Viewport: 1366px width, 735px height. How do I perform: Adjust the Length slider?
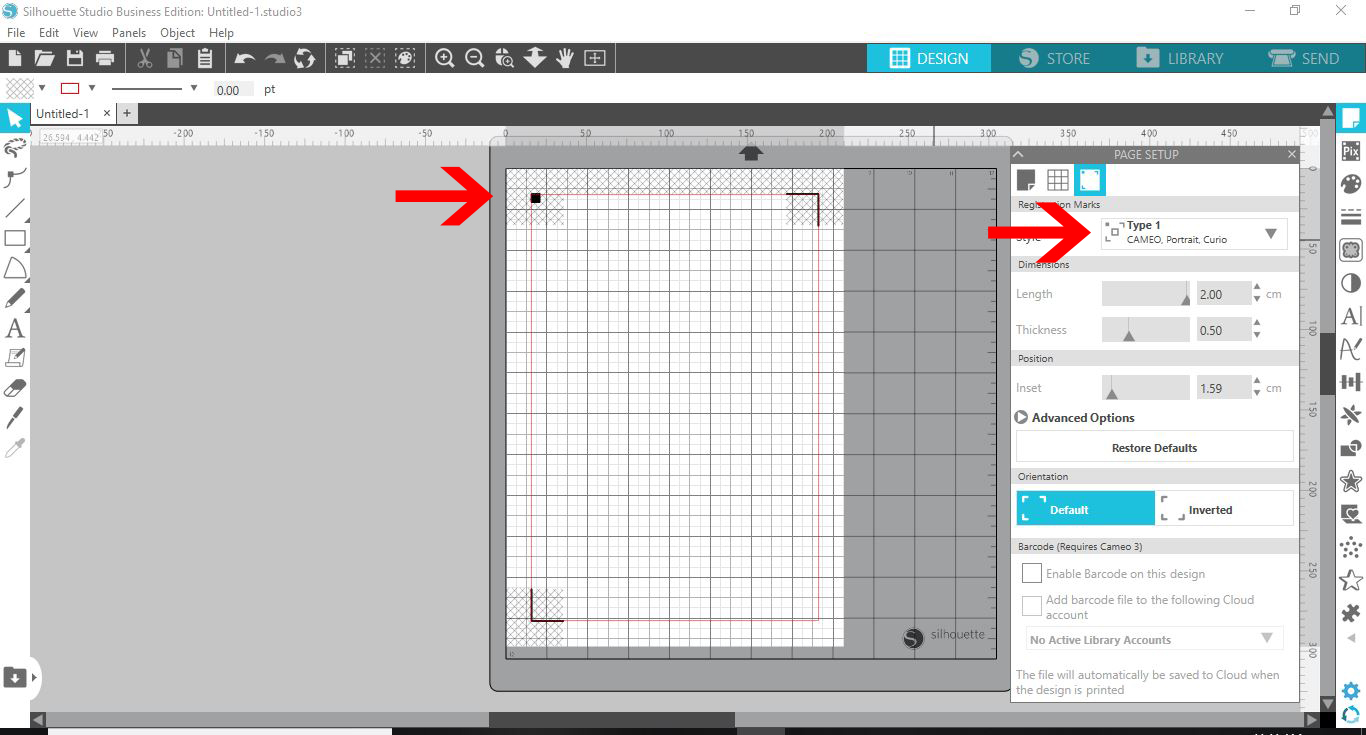click(1146, 293)
